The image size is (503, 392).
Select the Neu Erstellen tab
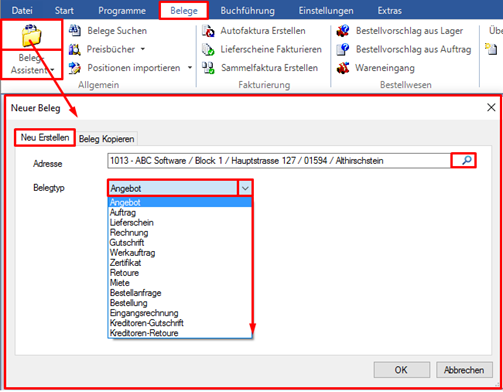tap(45, 137)
